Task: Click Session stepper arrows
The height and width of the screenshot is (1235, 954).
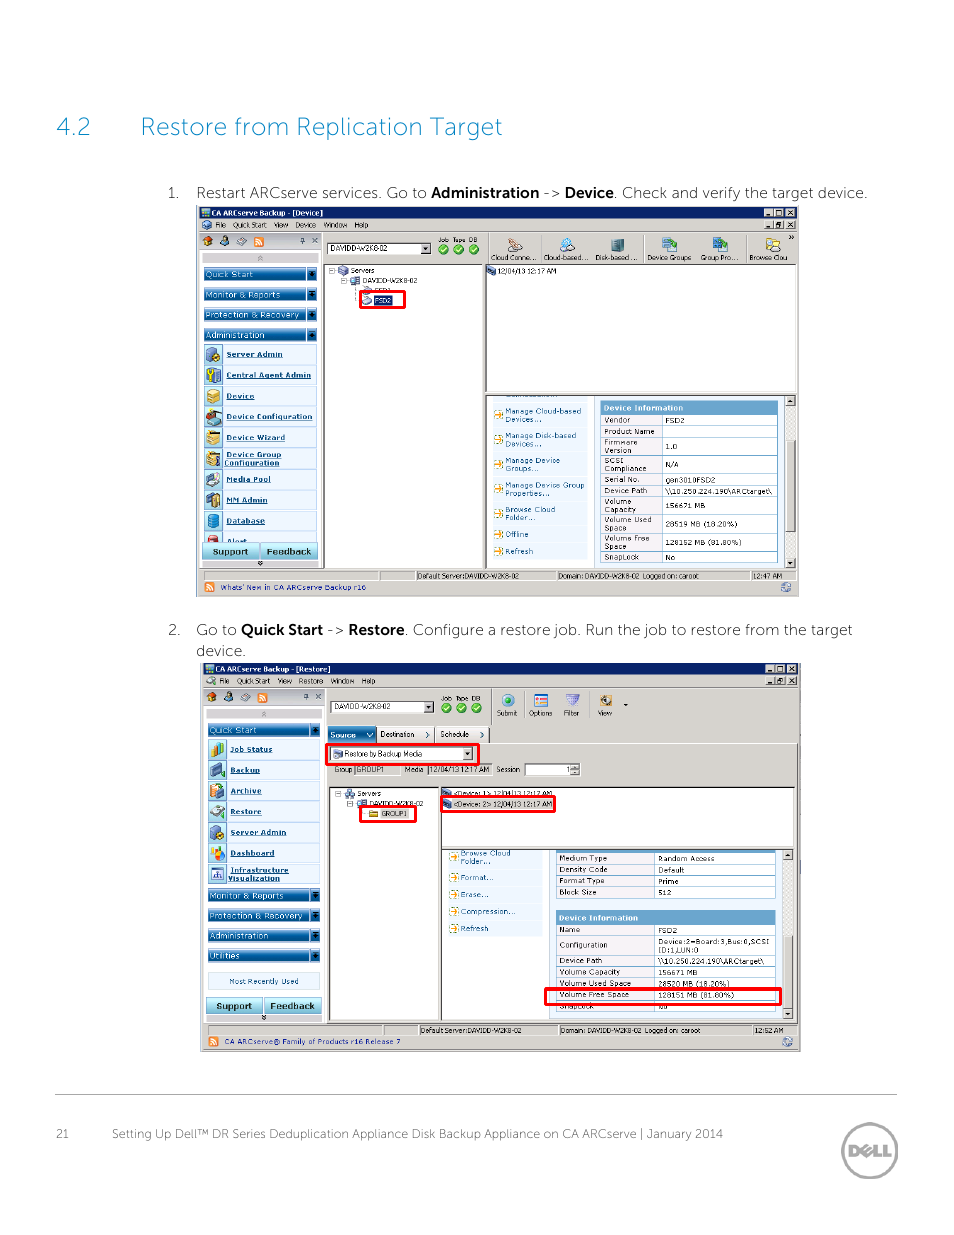Action: point(575,770)
